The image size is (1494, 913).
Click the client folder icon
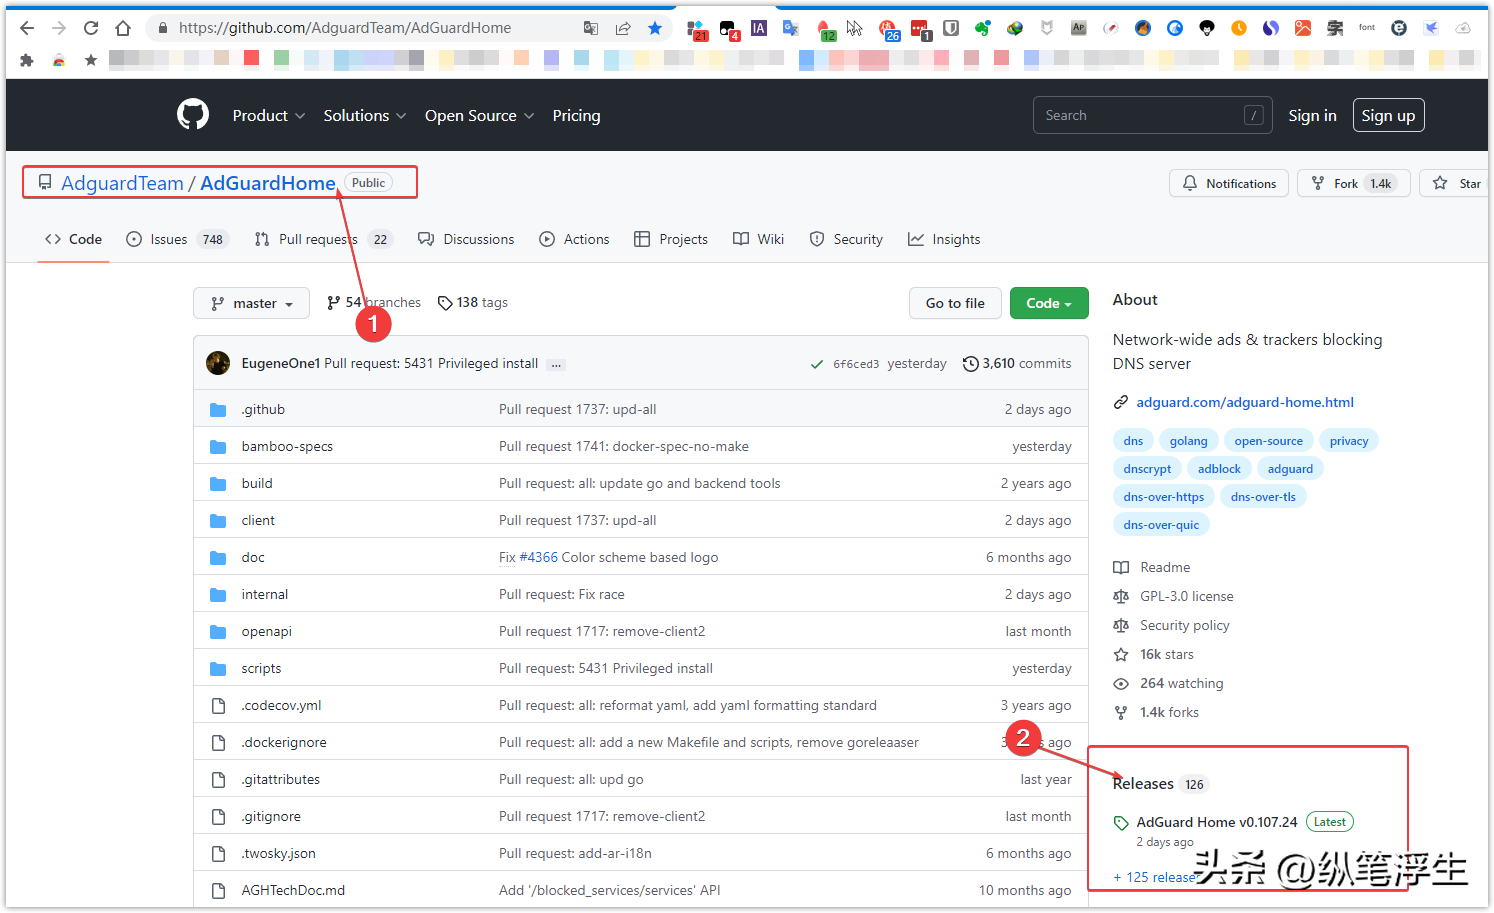coord(218,520)
